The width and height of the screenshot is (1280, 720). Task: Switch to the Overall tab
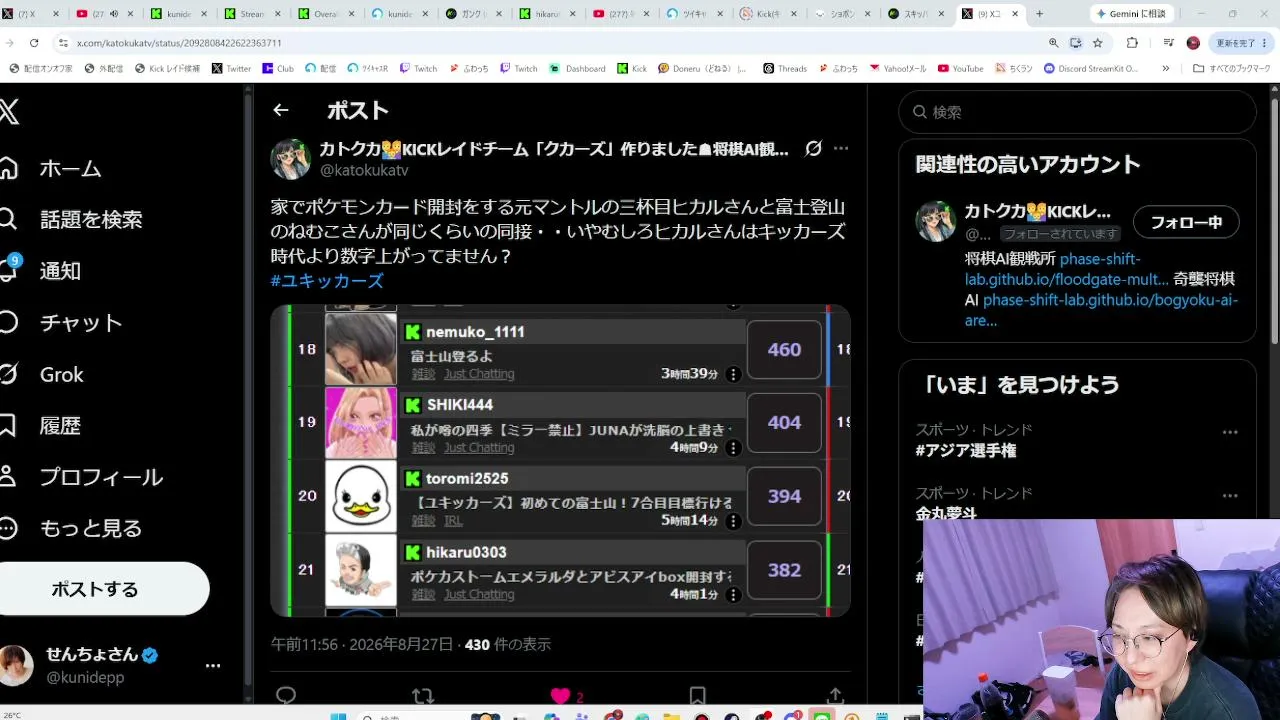click(x=326, y=14)
